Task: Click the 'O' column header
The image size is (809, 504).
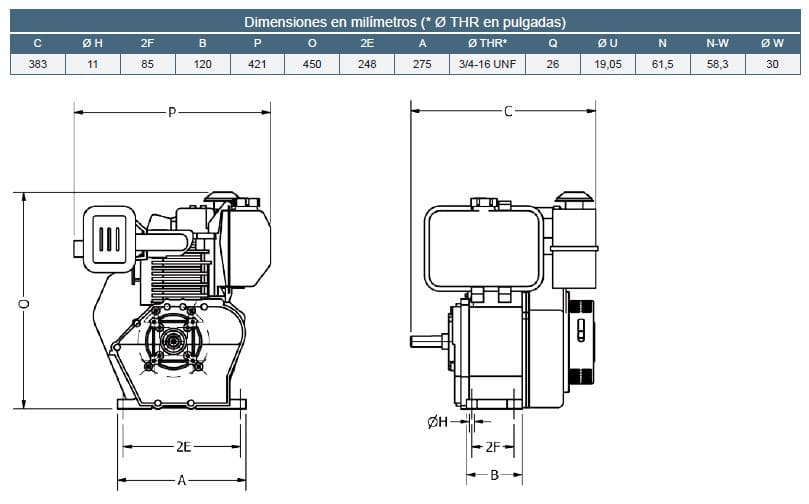Action: [312, 43]
